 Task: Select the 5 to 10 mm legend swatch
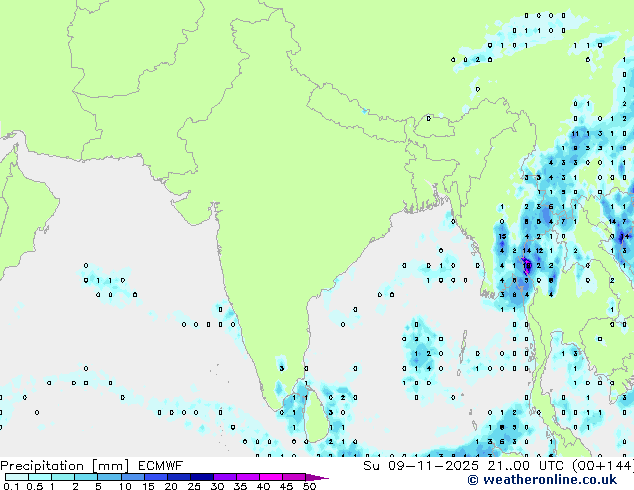(x=109, y=477)
